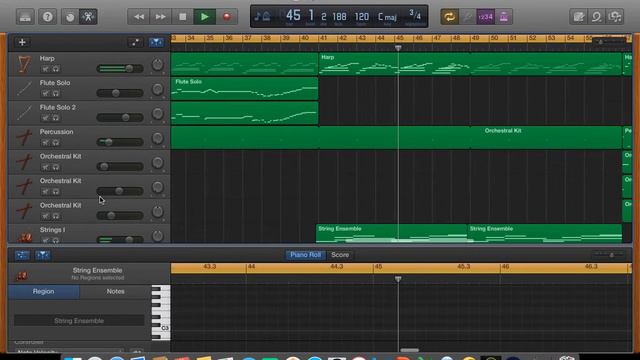This screenshot has width=640, height=360.
Task: Open the C maj key signature popup
Action: [387, 17]
